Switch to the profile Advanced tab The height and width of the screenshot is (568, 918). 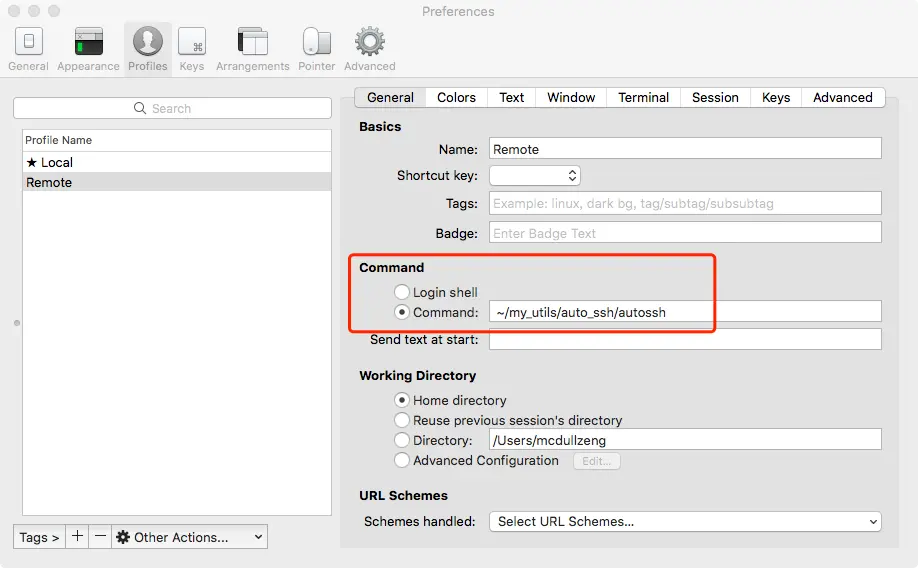[x=842, y=98]
